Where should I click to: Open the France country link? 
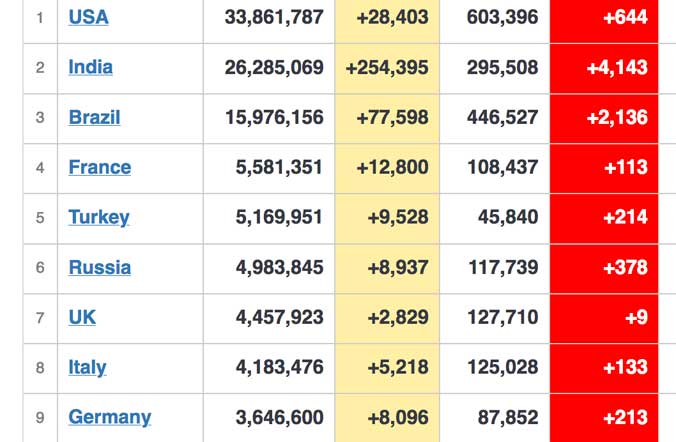click(100, 167)
